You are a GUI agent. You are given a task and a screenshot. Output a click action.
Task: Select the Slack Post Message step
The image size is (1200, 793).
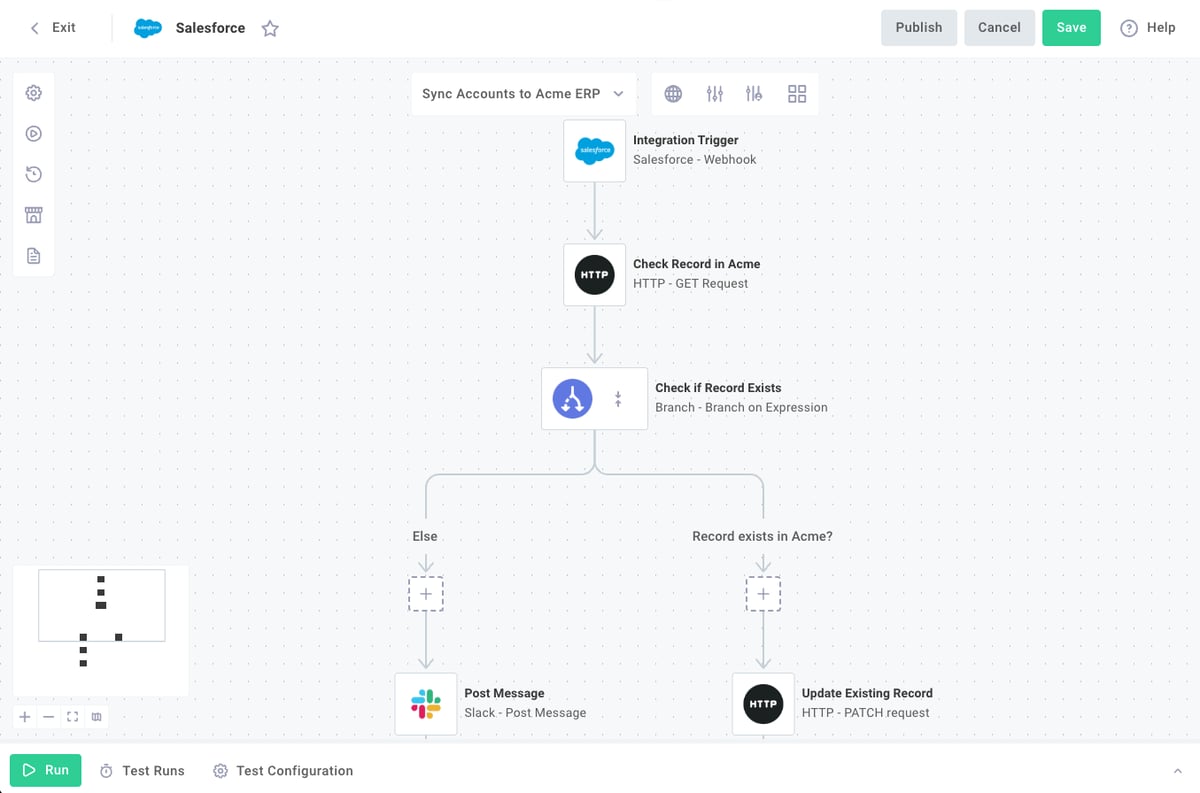click(426, 703)
